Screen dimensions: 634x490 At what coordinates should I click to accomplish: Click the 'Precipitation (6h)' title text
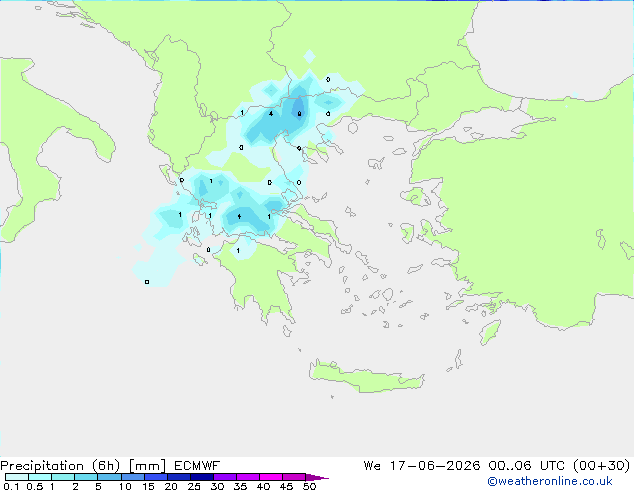60,466
